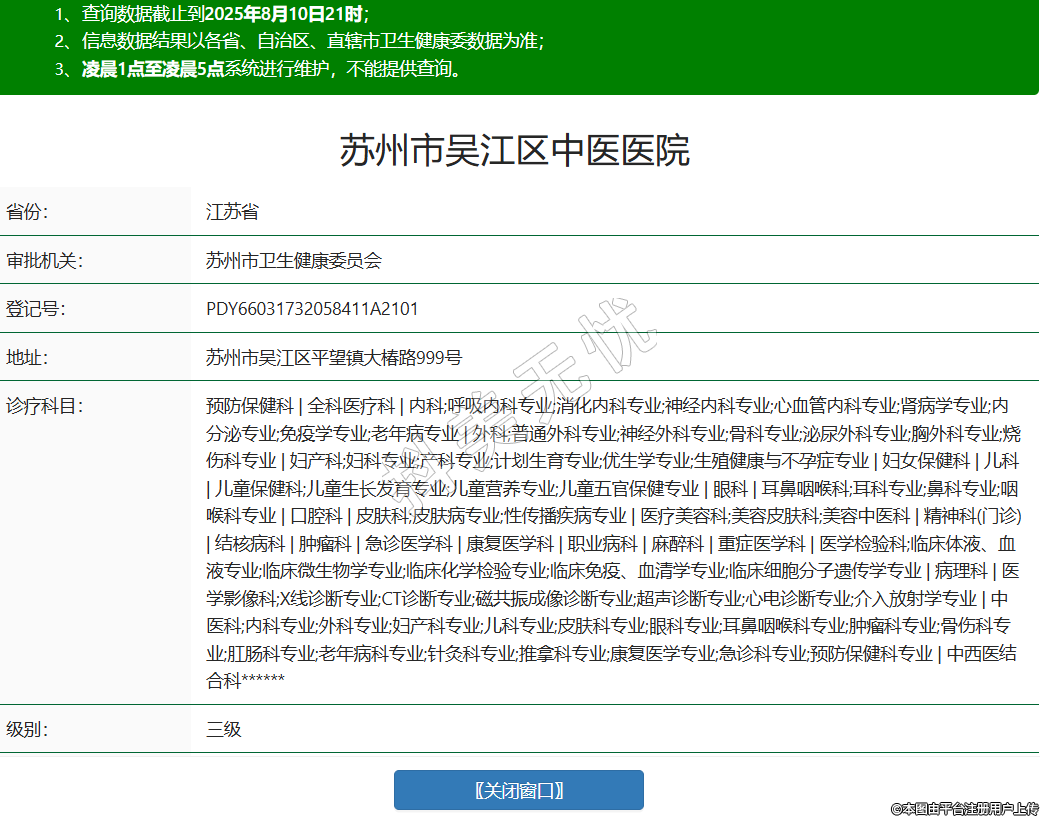Click the level value 三级
The width and height of the screenshot is (1040, 816).
[224, 729]
